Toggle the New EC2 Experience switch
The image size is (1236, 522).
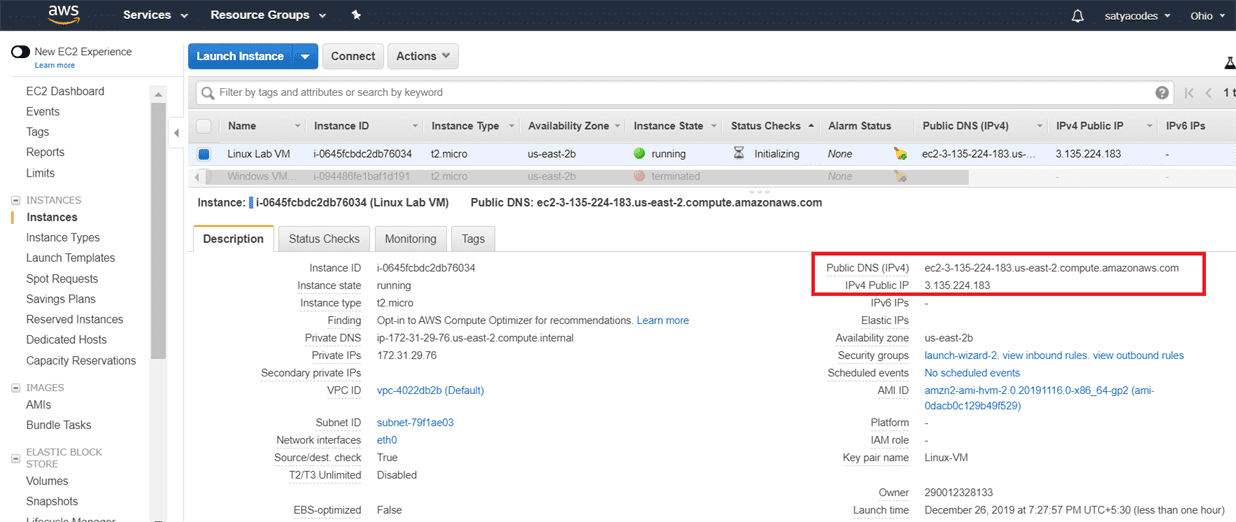click(x=20, y=52)
